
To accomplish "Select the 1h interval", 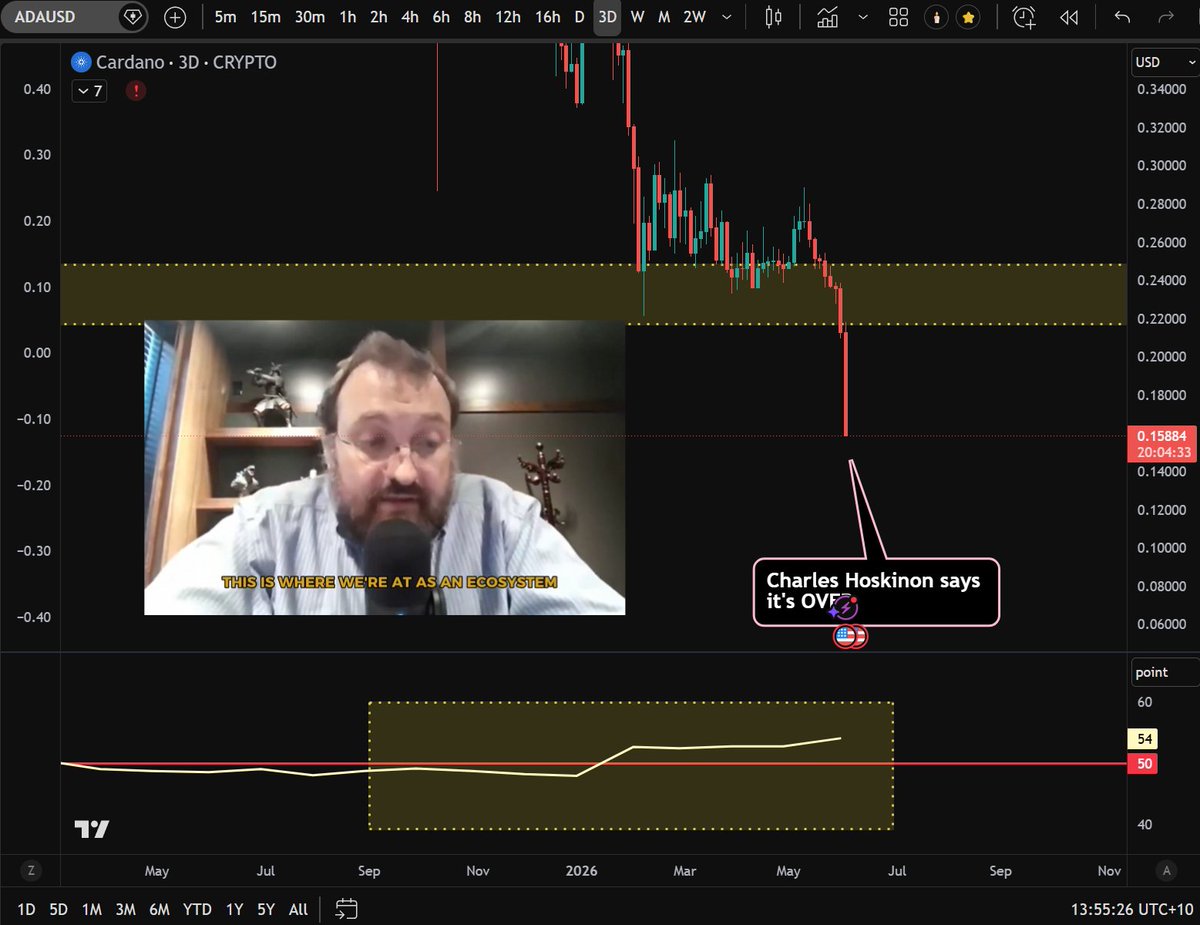I will pos(347,17).
